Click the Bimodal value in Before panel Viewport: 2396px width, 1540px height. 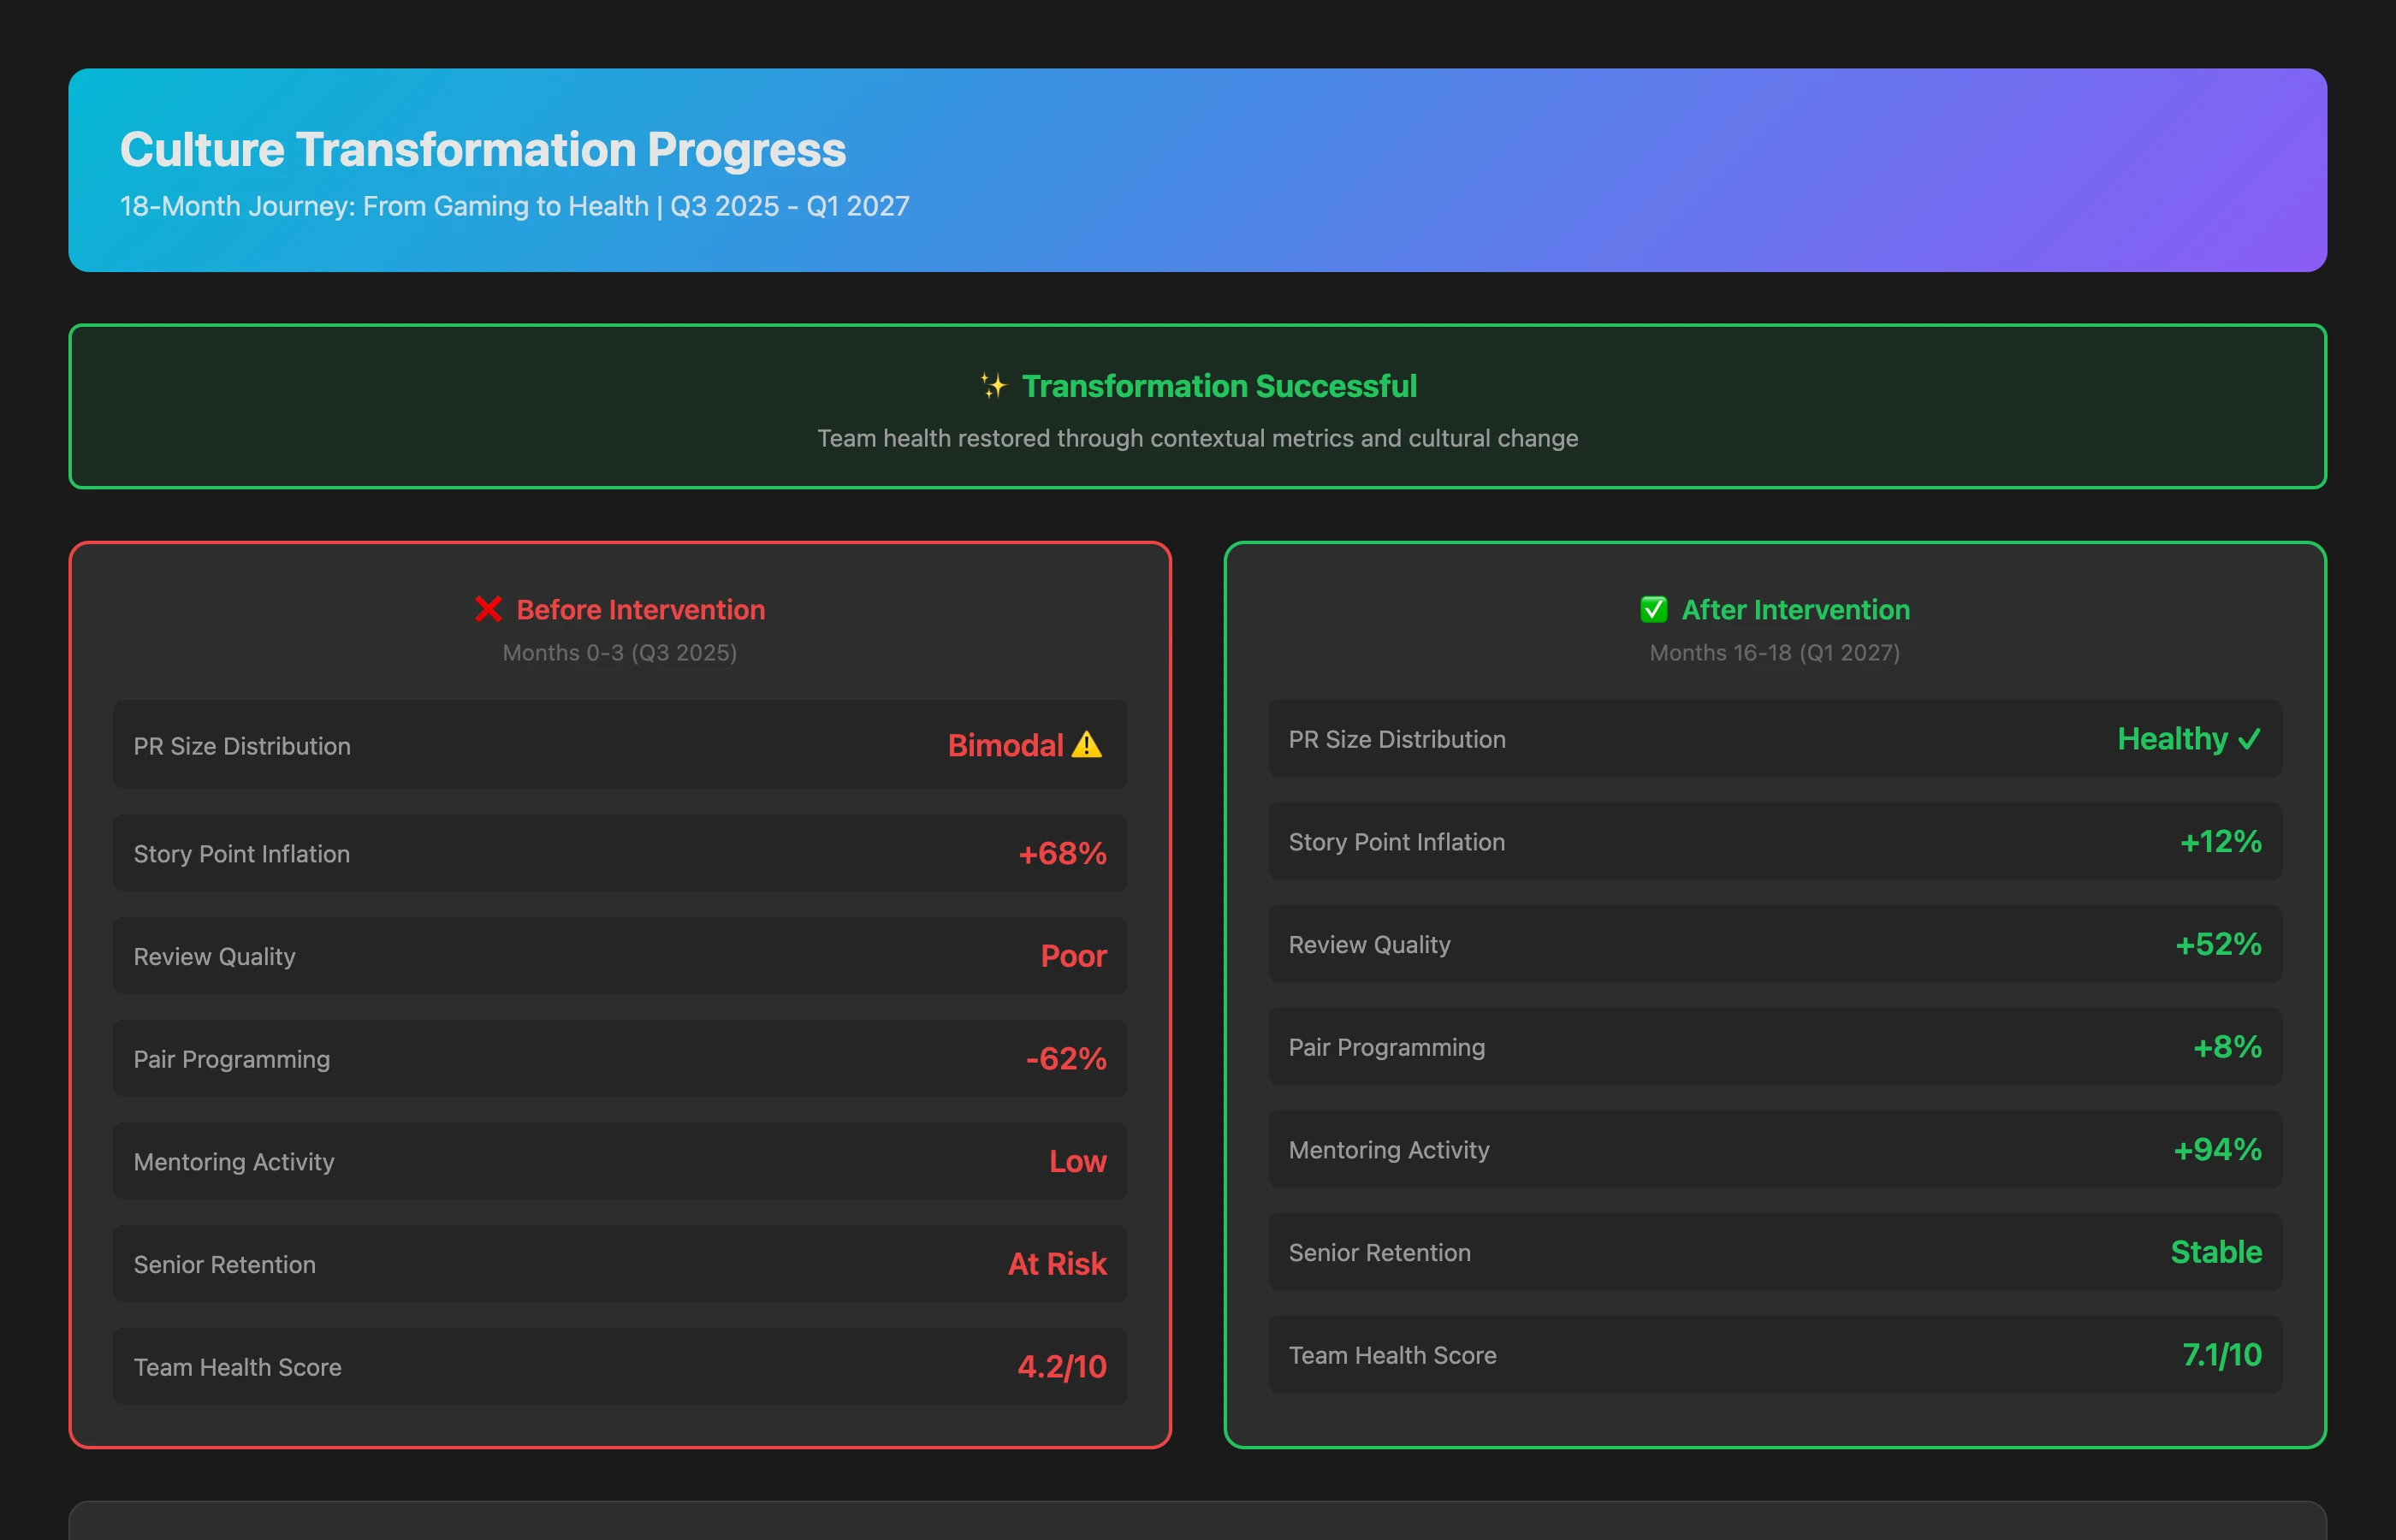coord(1006,745)
